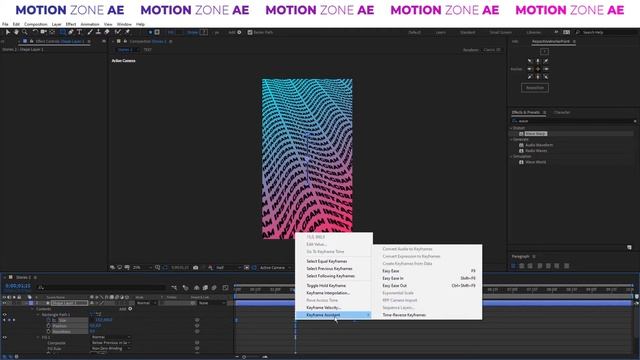Open the viewer resolution Half dropdown
The image size is (640, 360).
click(228, 268)
